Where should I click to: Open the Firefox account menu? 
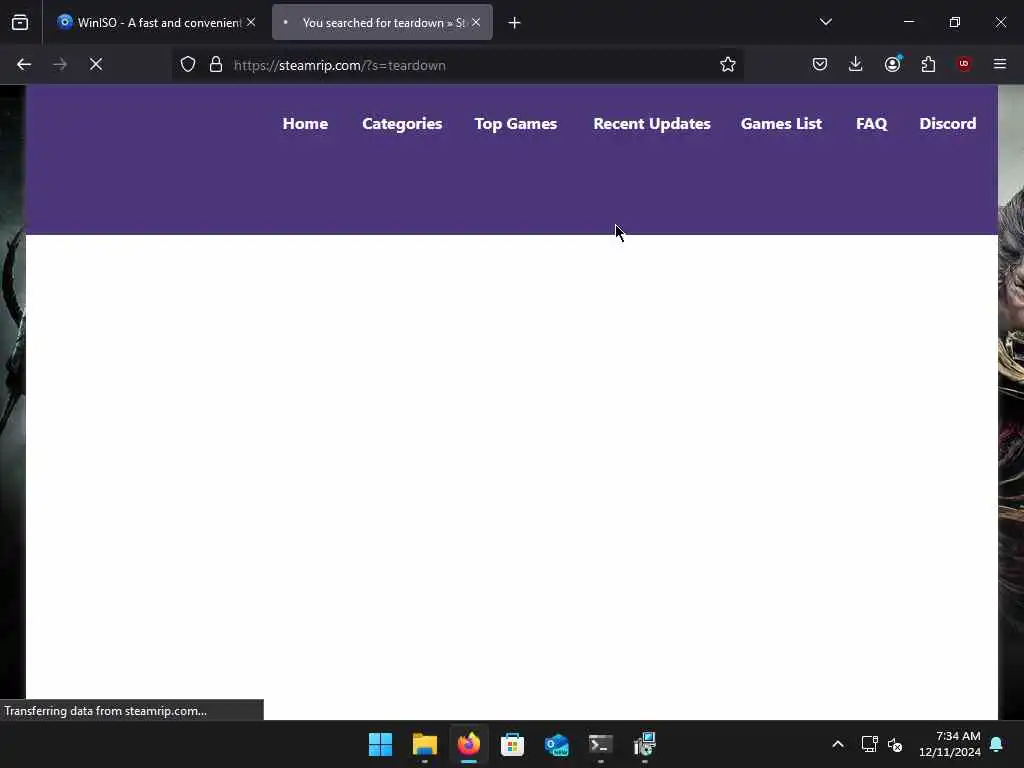click(x=892, y=64)
